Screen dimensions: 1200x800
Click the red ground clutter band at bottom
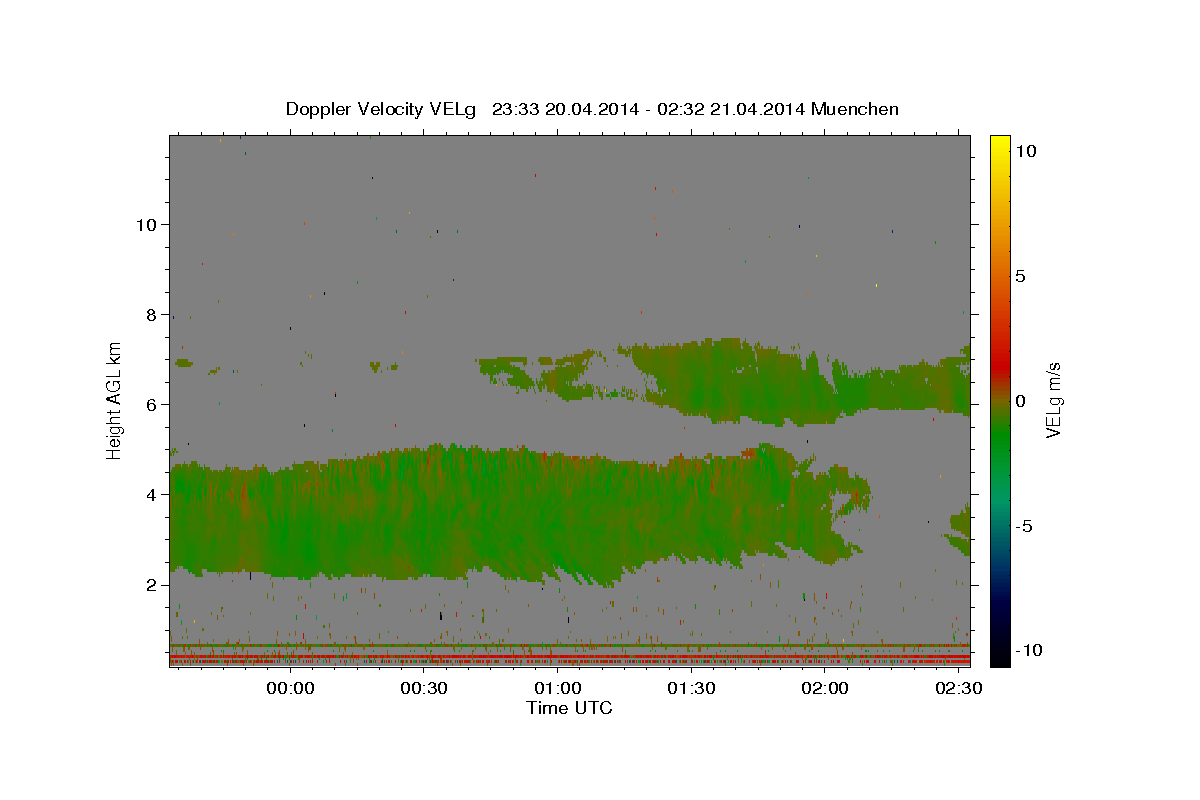click(570, 659)
